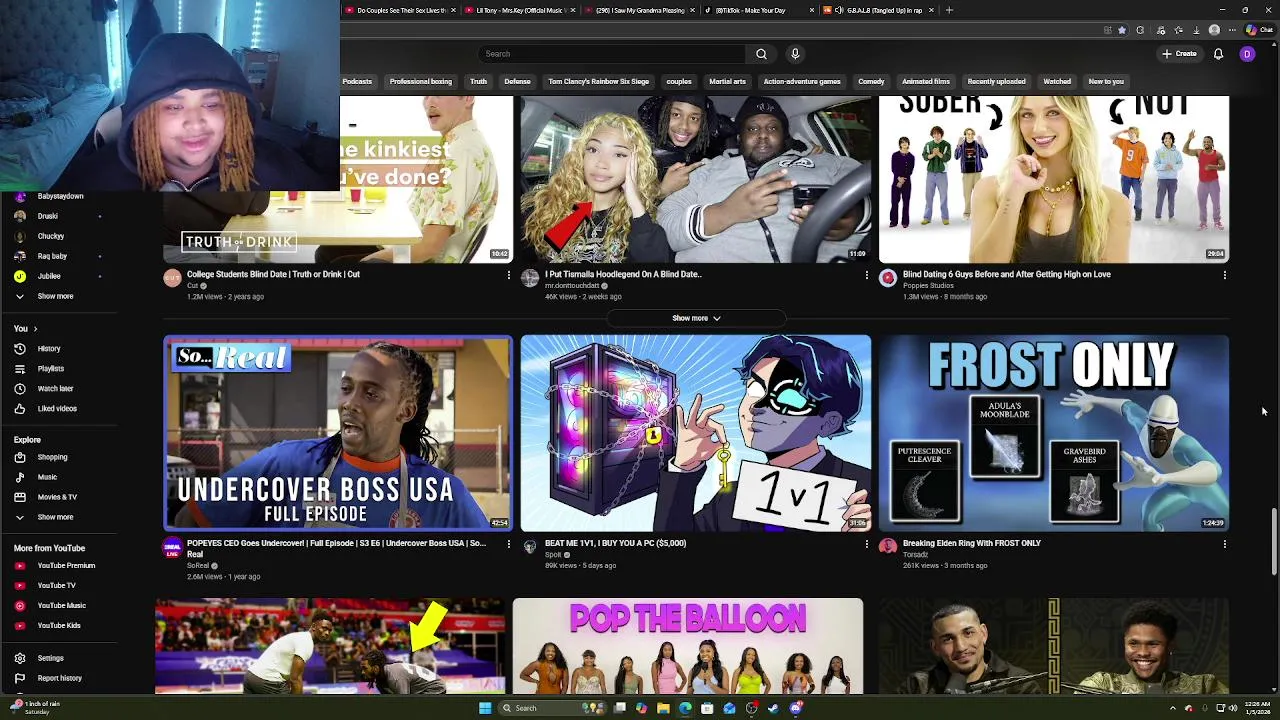Image resolution: width=1280 pixels, height=720 pixels.
Task: Open Druski channel subscription
Action: coord(48,216)
